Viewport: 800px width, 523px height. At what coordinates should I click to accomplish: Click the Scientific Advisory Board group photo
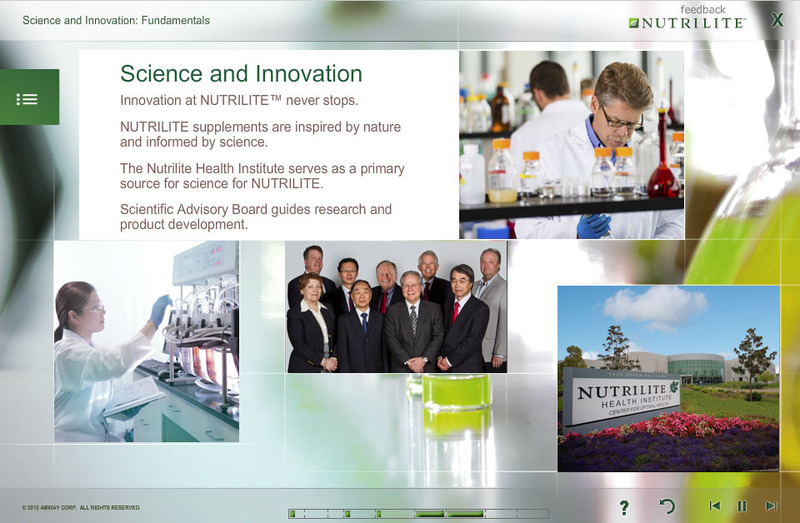pyautogui.click(x=396, y=307)
